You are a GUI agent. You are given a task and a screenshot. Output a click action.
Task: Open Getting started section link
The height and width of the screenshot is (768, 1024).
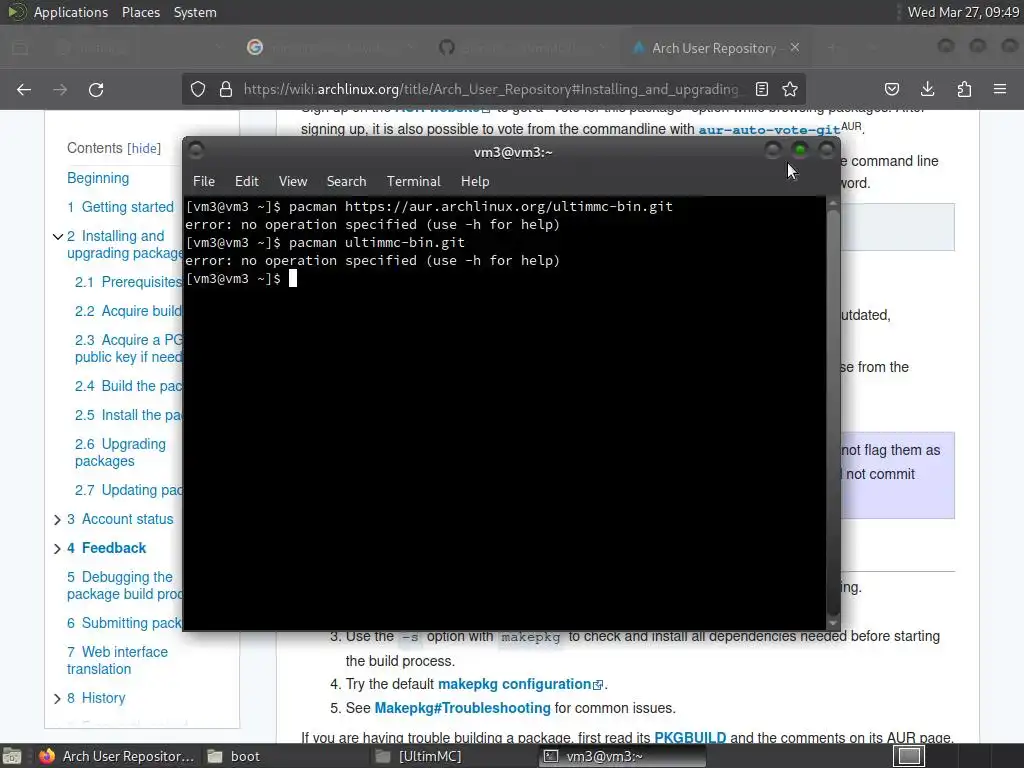tap(120, 207)
